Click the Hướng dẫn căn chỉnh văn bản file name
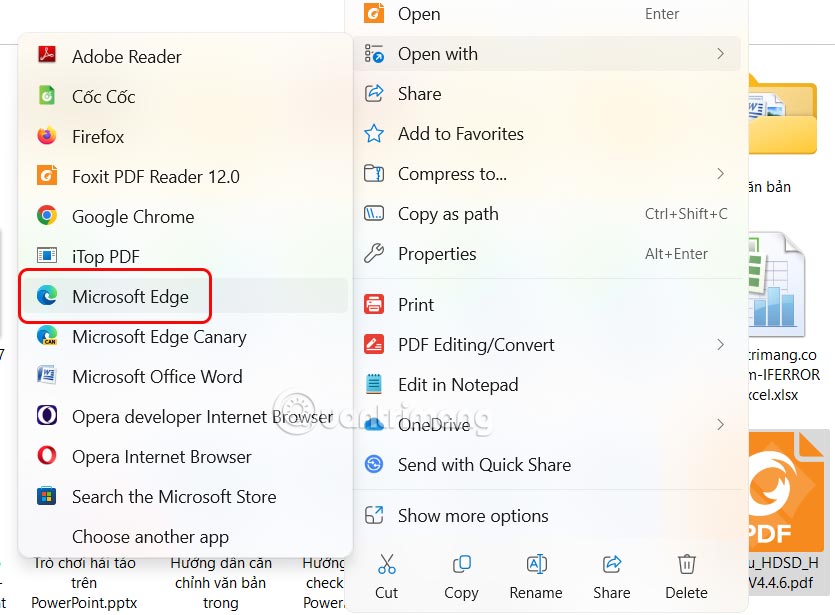Screen dimensions: 835x615 point(220,583)
